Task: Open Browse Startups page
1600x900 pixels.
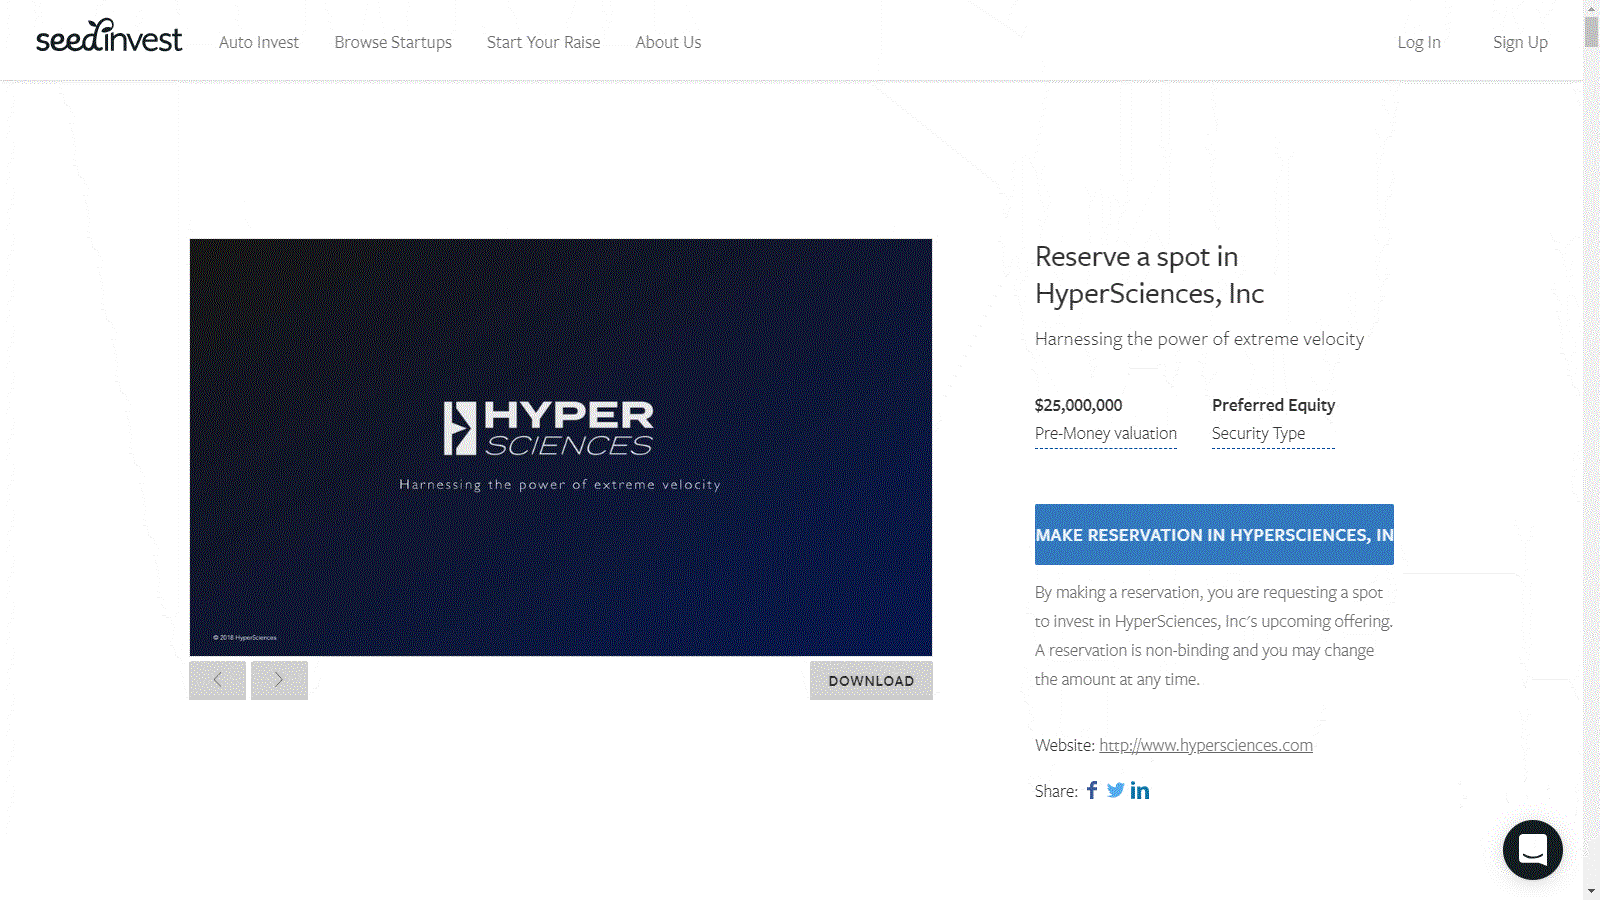Action: 393,42
